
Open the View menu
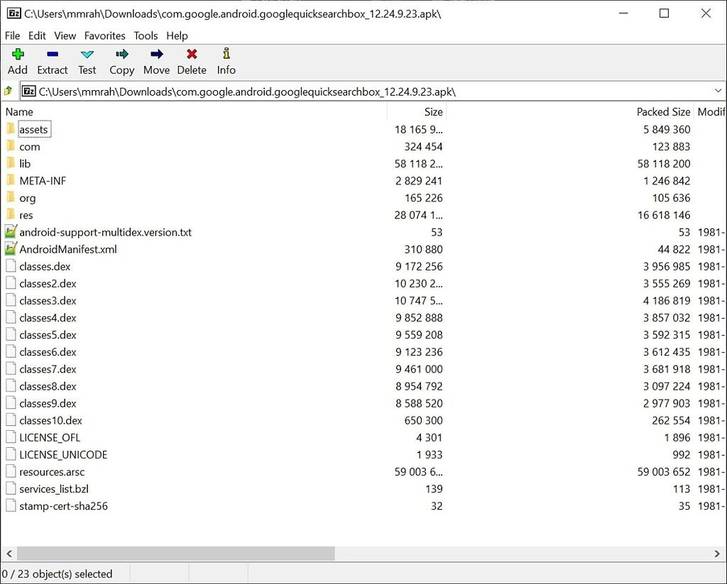coord(65,36)
